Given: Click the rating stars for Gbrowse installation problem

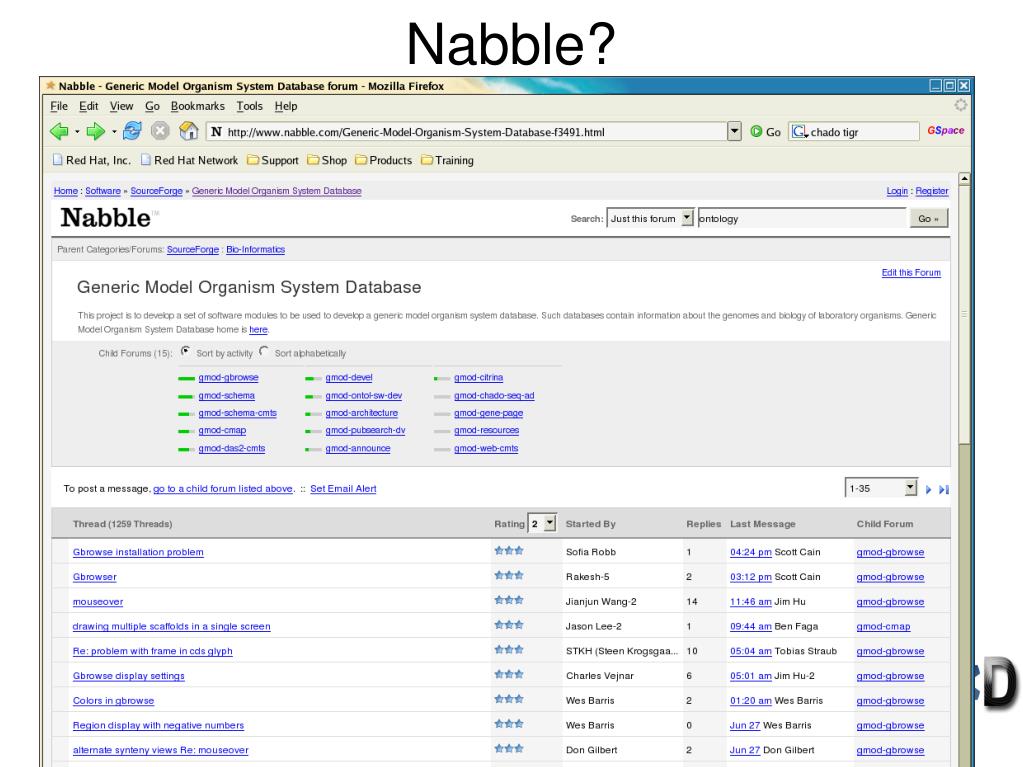Looking at the screenshot, I should point(509,551).
